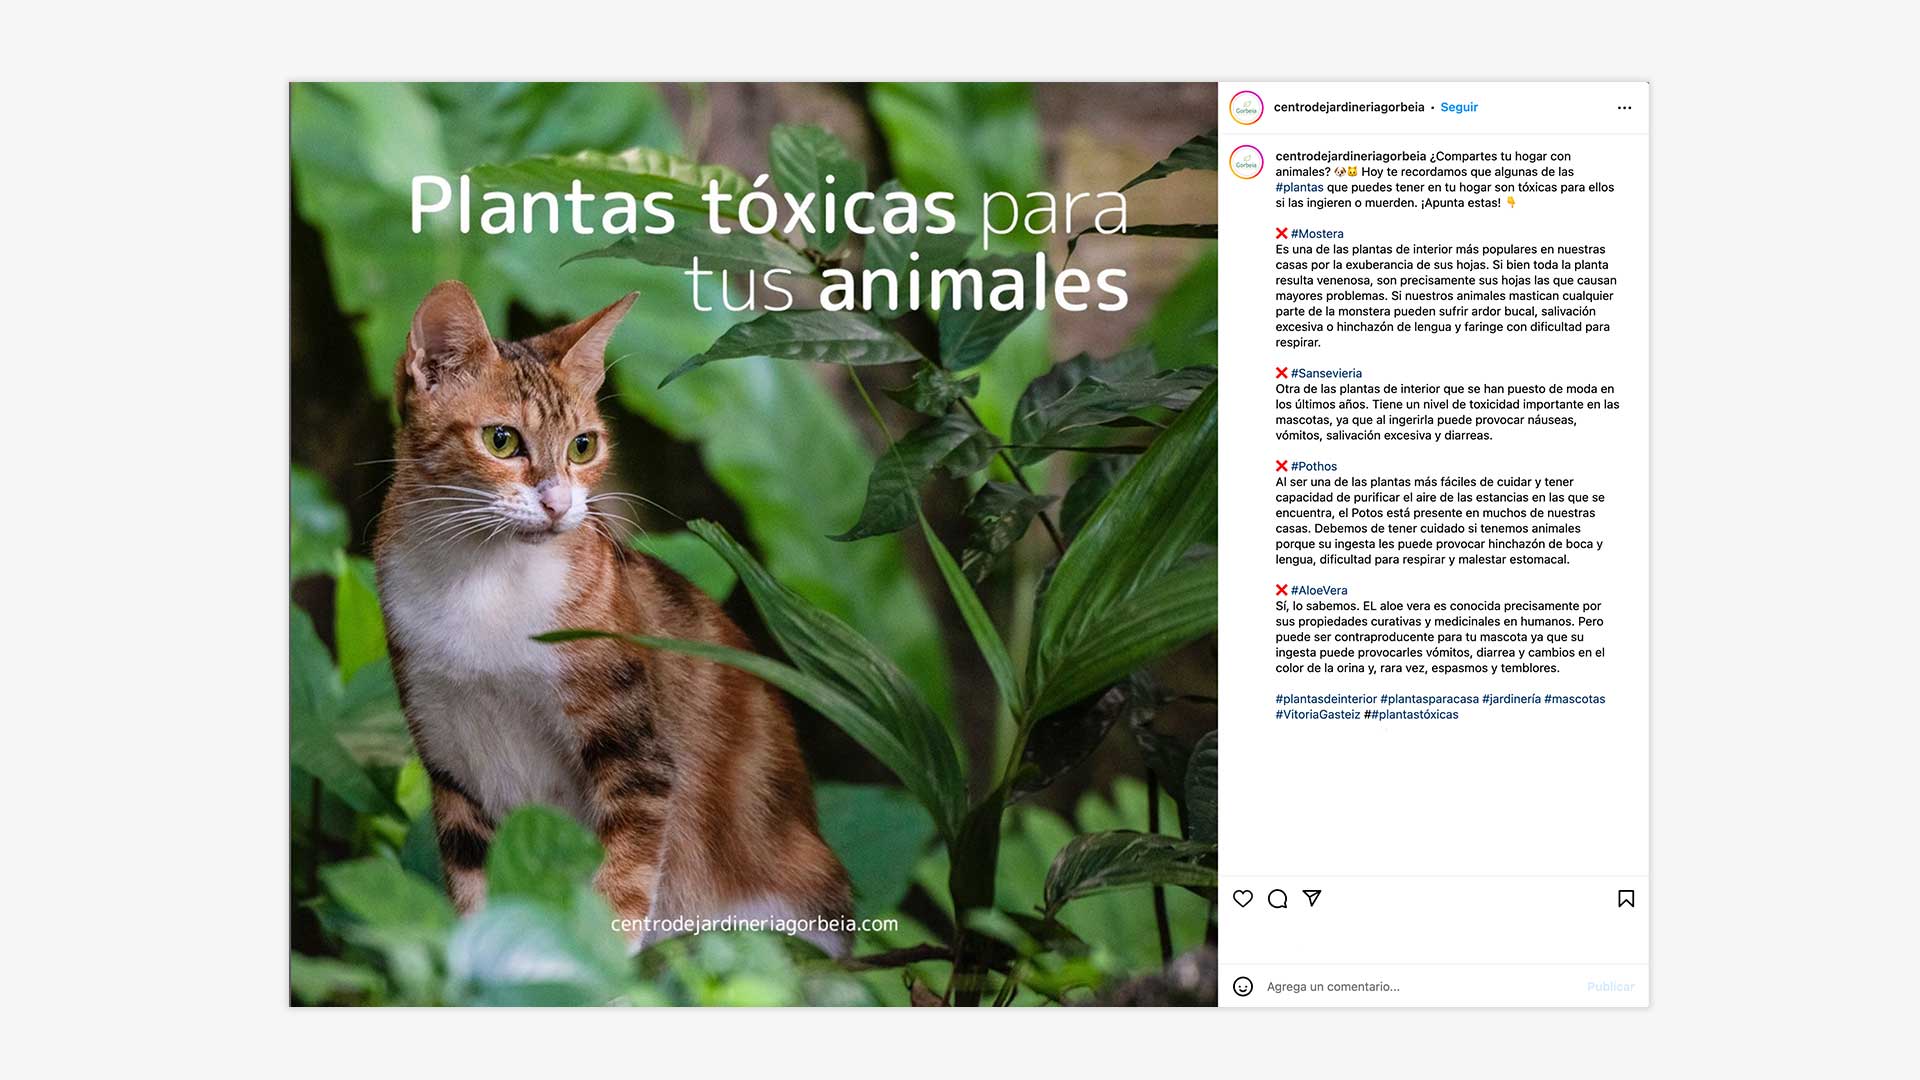Image resolution: width=1920 pixels, height=1080 pixels.
Task: Open the #Pothos hashtag
Action: [1313, 467]
